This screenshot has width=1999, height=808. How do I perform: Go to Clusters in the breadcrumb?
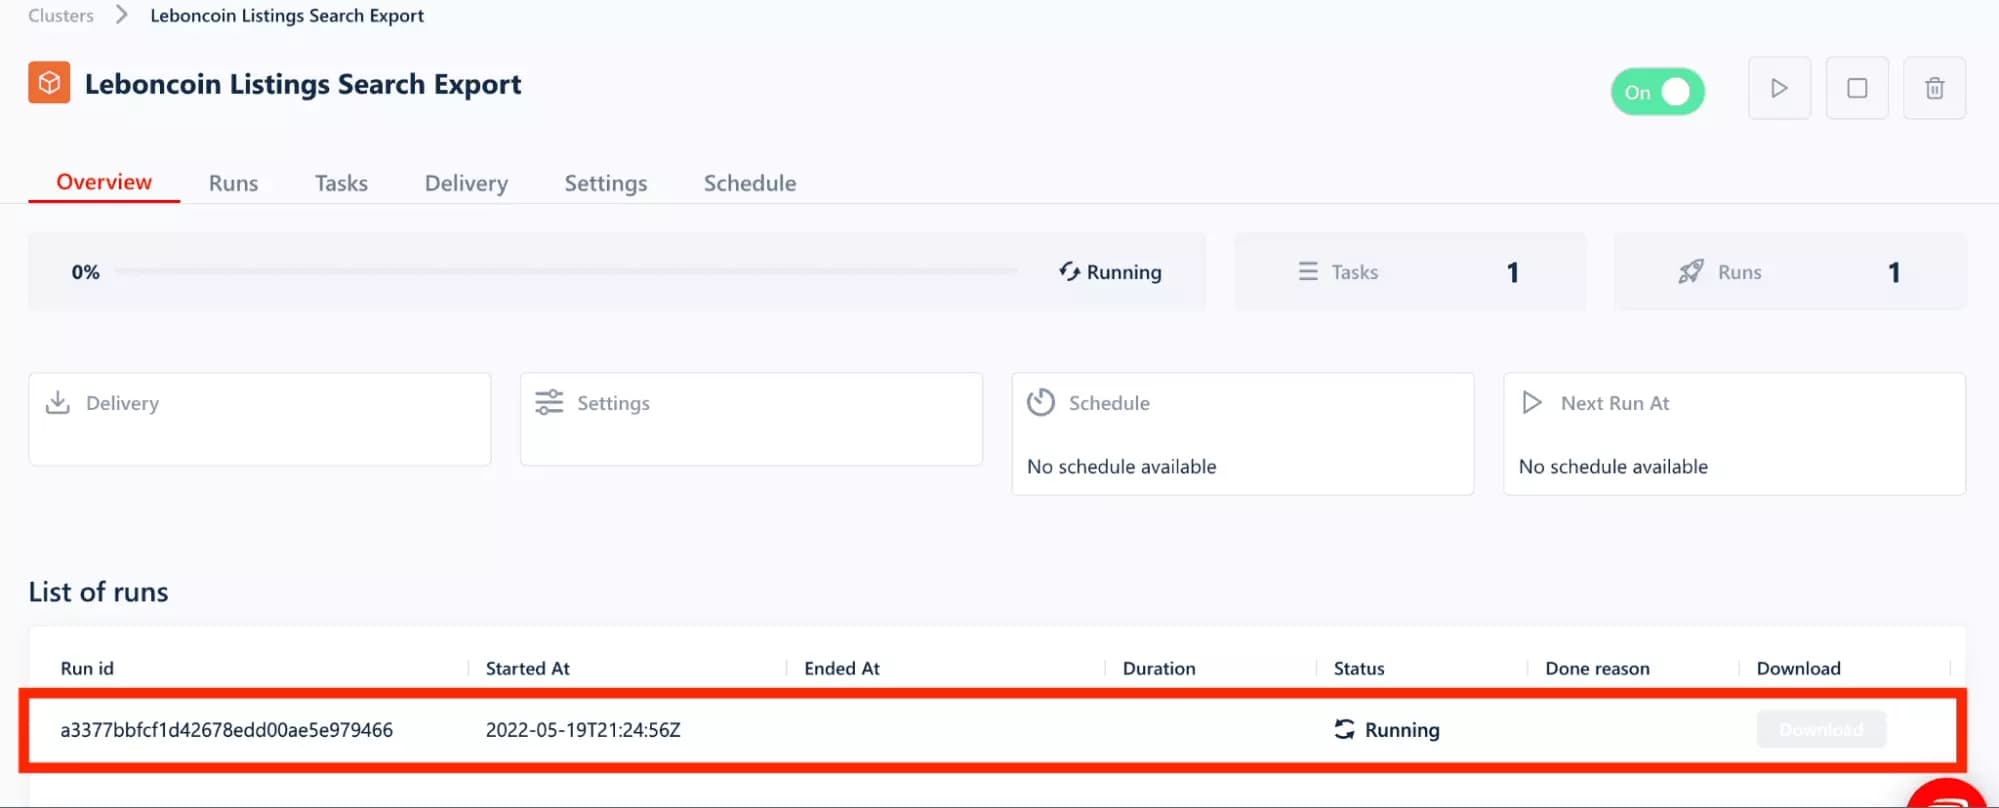pyautogui.click(x=61, y=16)
